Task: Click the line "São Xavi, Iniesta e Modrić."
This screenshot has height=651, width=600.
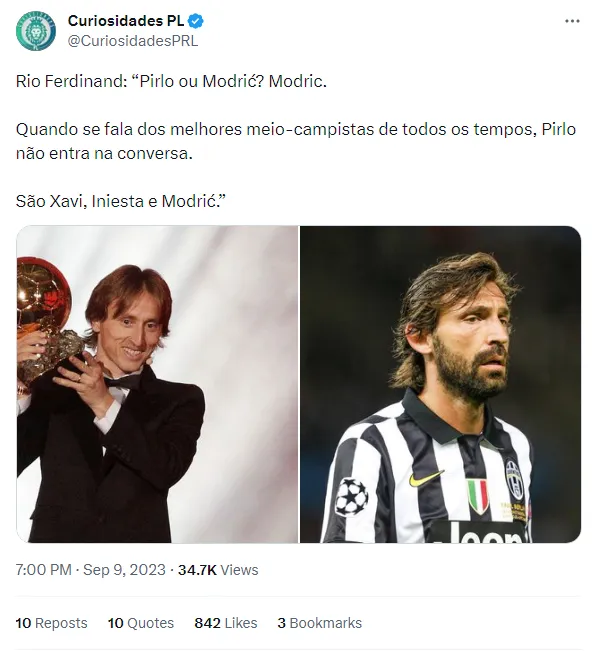Action: click(121, 202)
